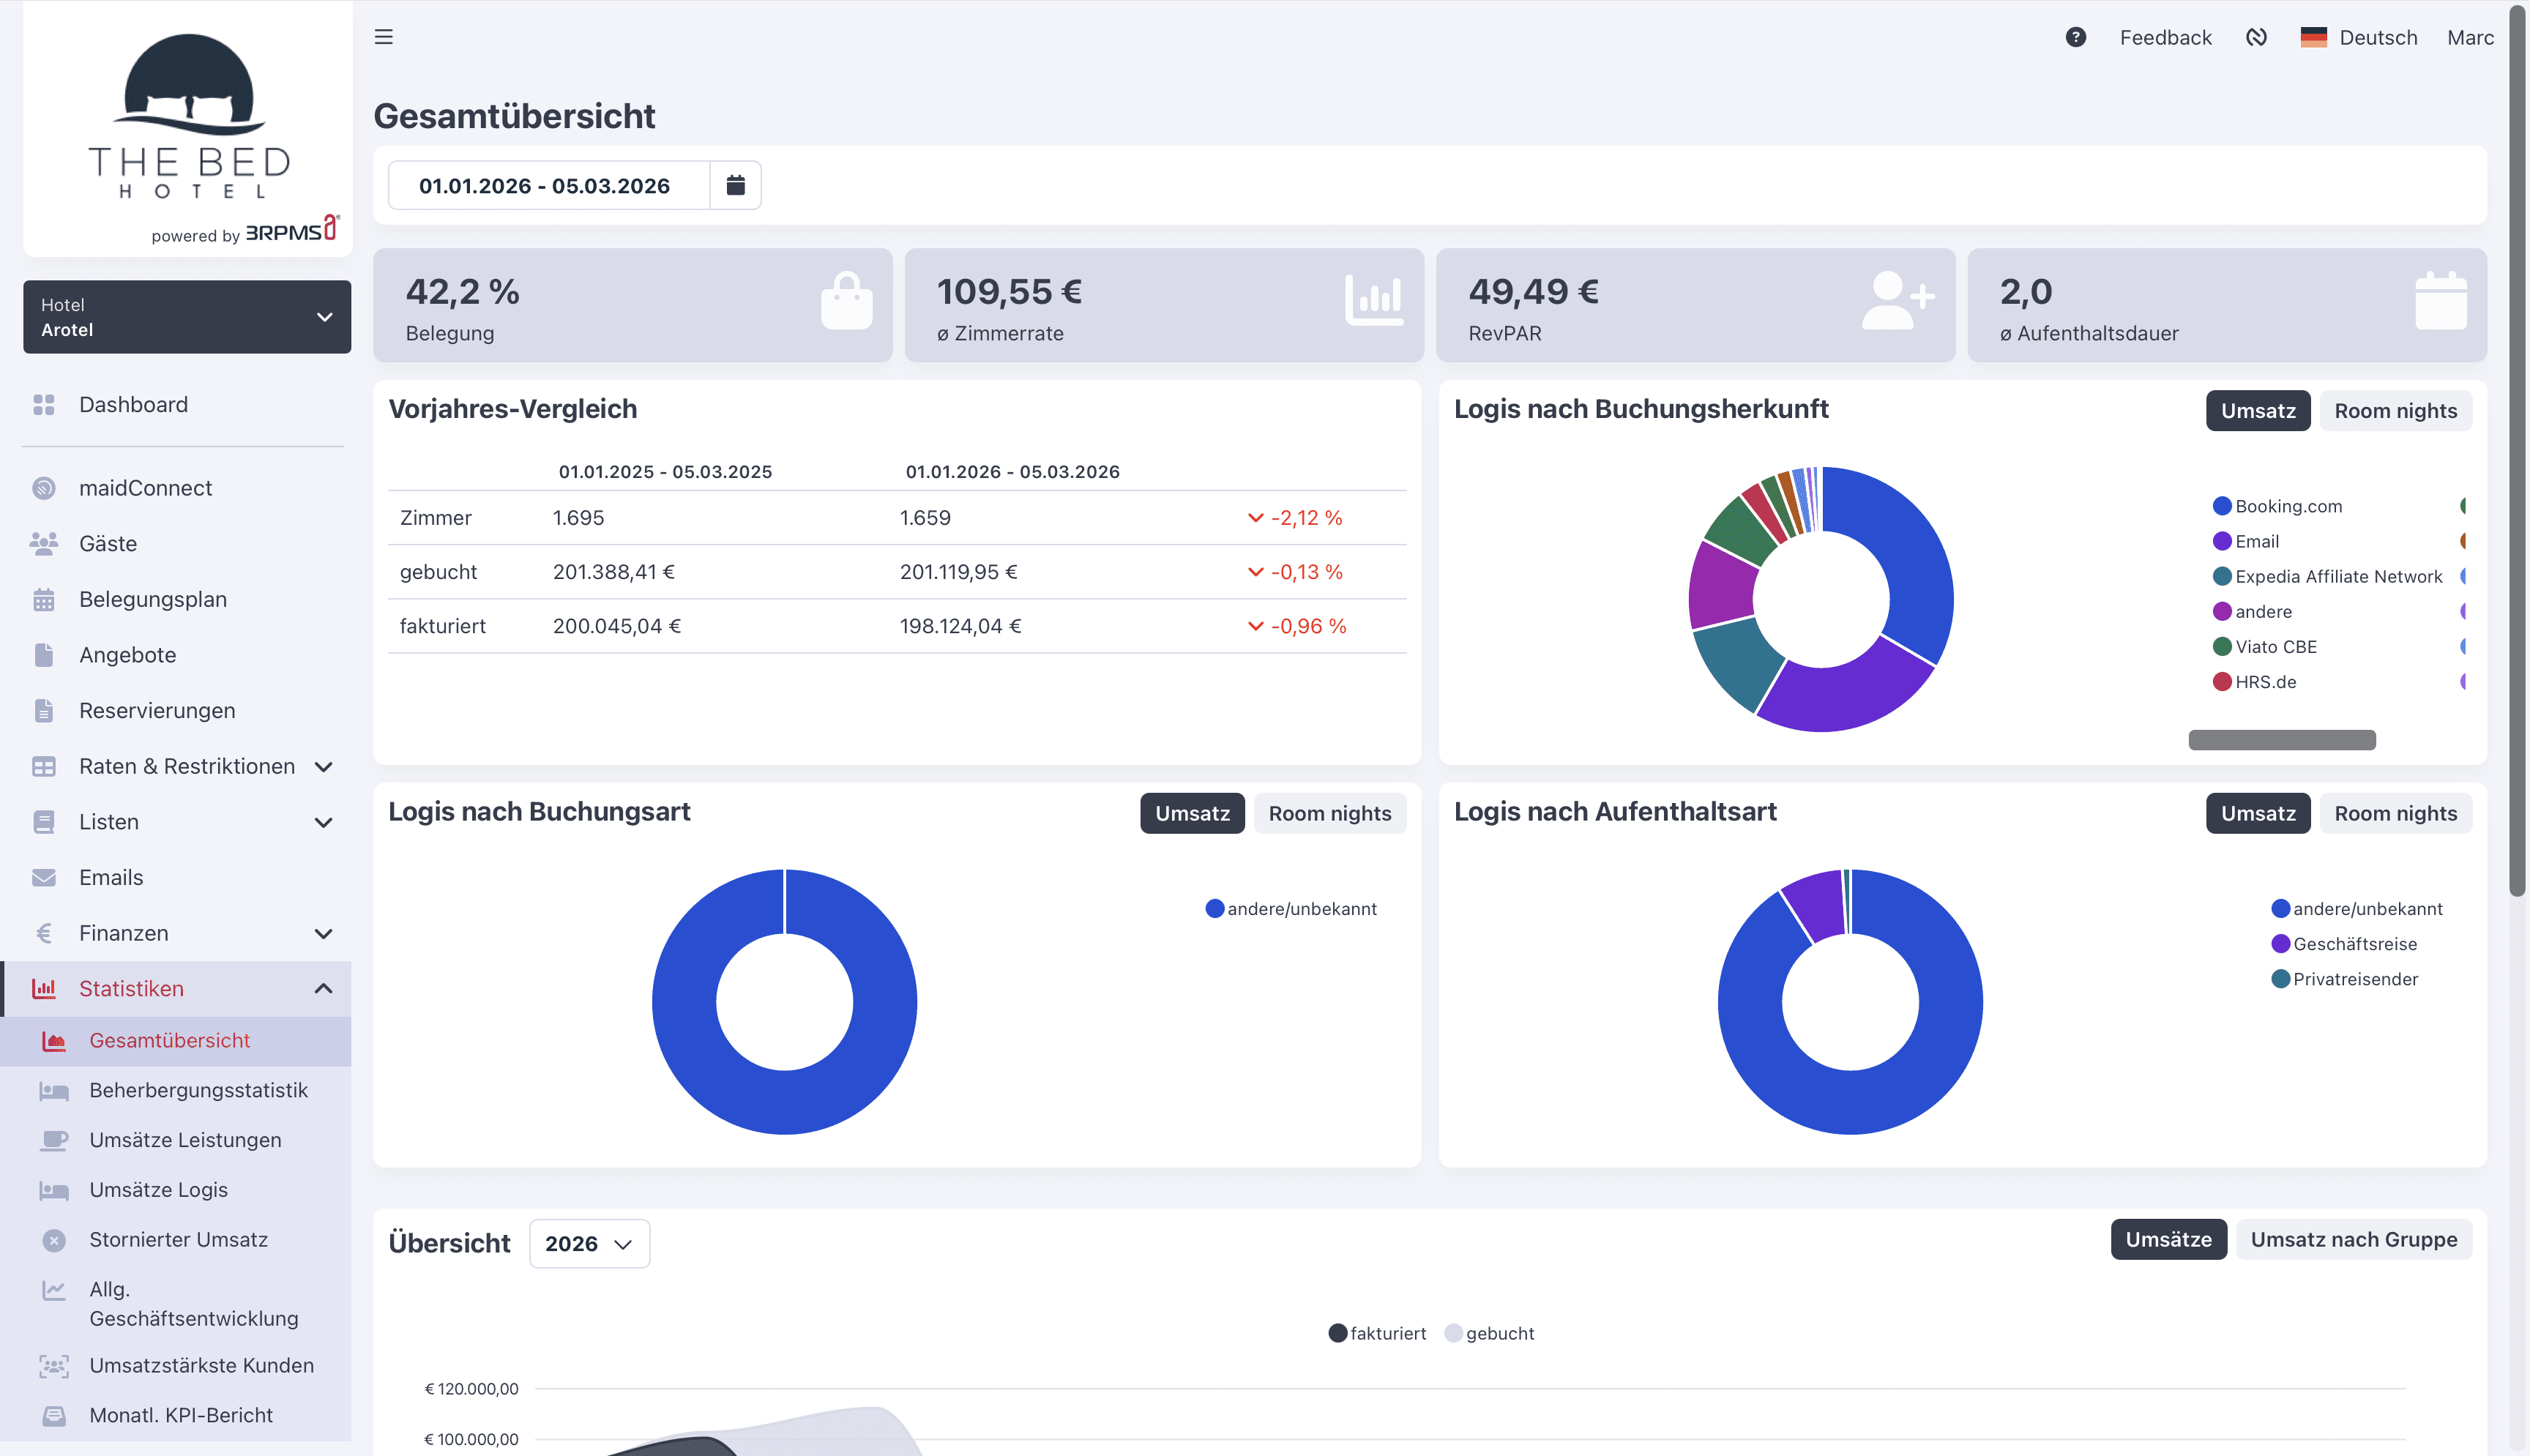Open Belegungsplan in the sidebar
The width and height of the screenshot is (2530, 1456).
pyautogui.click(x=153, y=599)
